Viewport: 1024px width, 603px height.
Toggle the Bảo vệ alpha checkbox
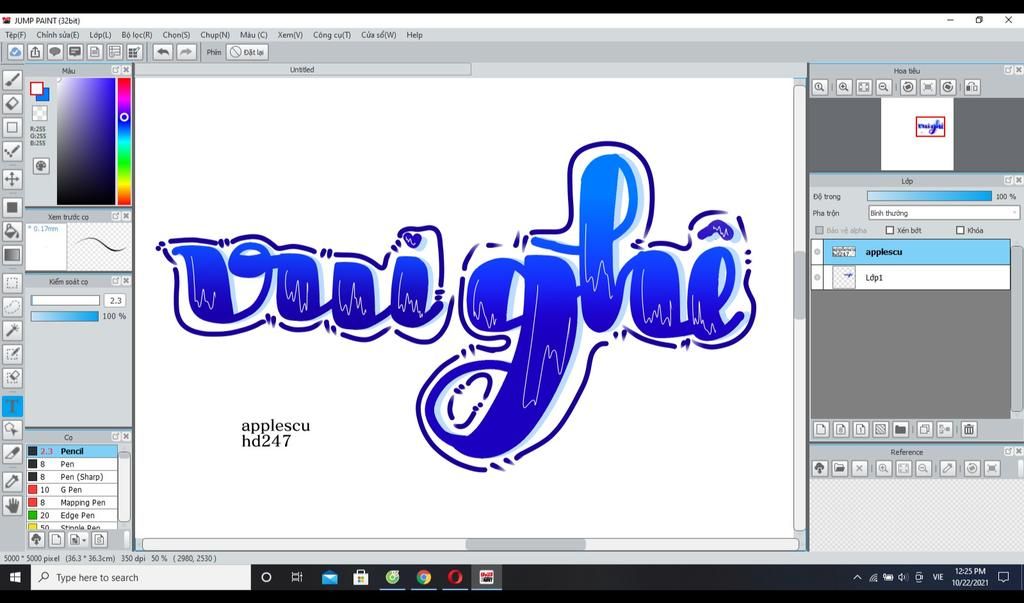point(819,230)
